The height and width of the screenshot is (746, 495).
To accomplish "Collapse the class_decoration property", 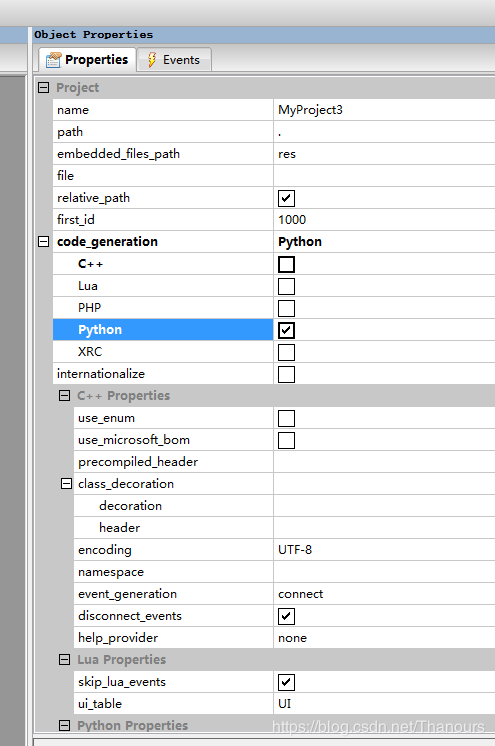I will [x=66, y=484].
